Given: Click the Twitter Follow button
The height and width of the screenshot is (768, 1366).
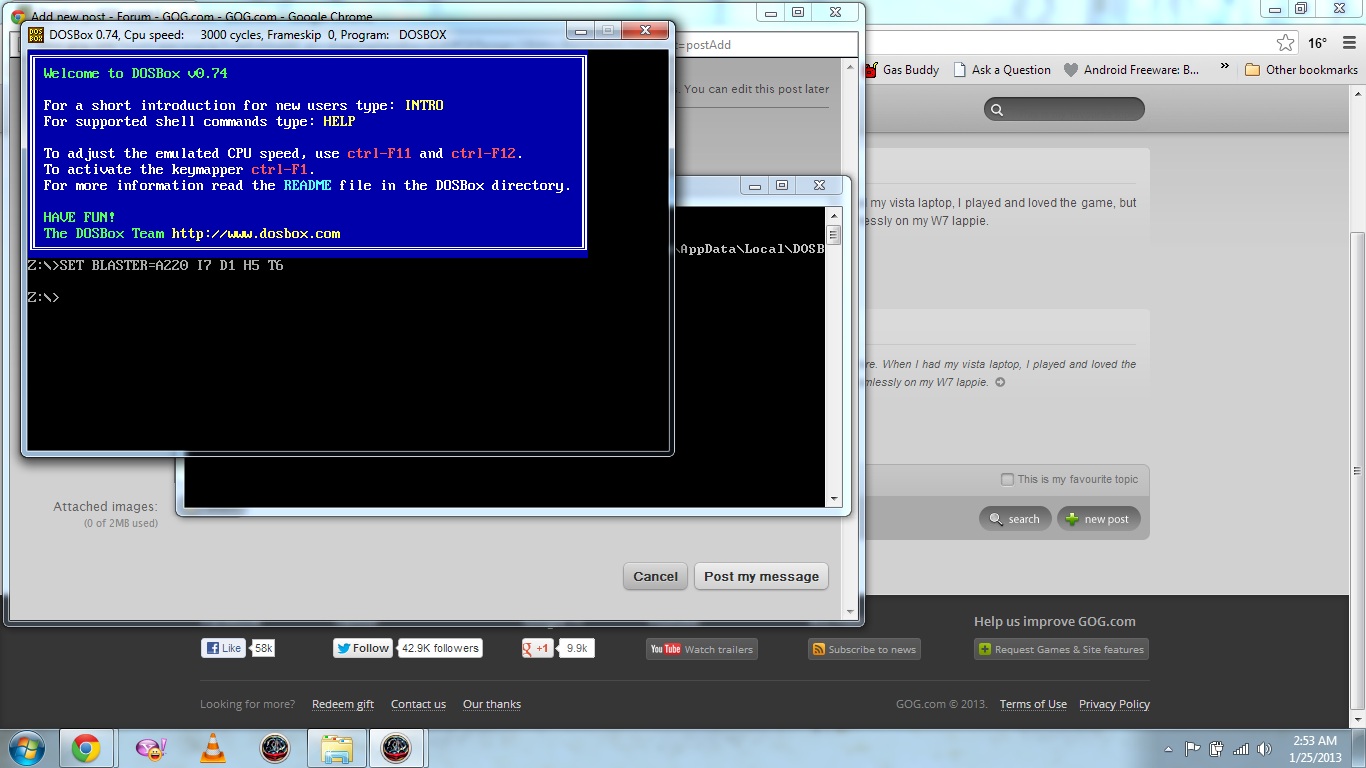Looking at the screenshot, I should [362, 648].
